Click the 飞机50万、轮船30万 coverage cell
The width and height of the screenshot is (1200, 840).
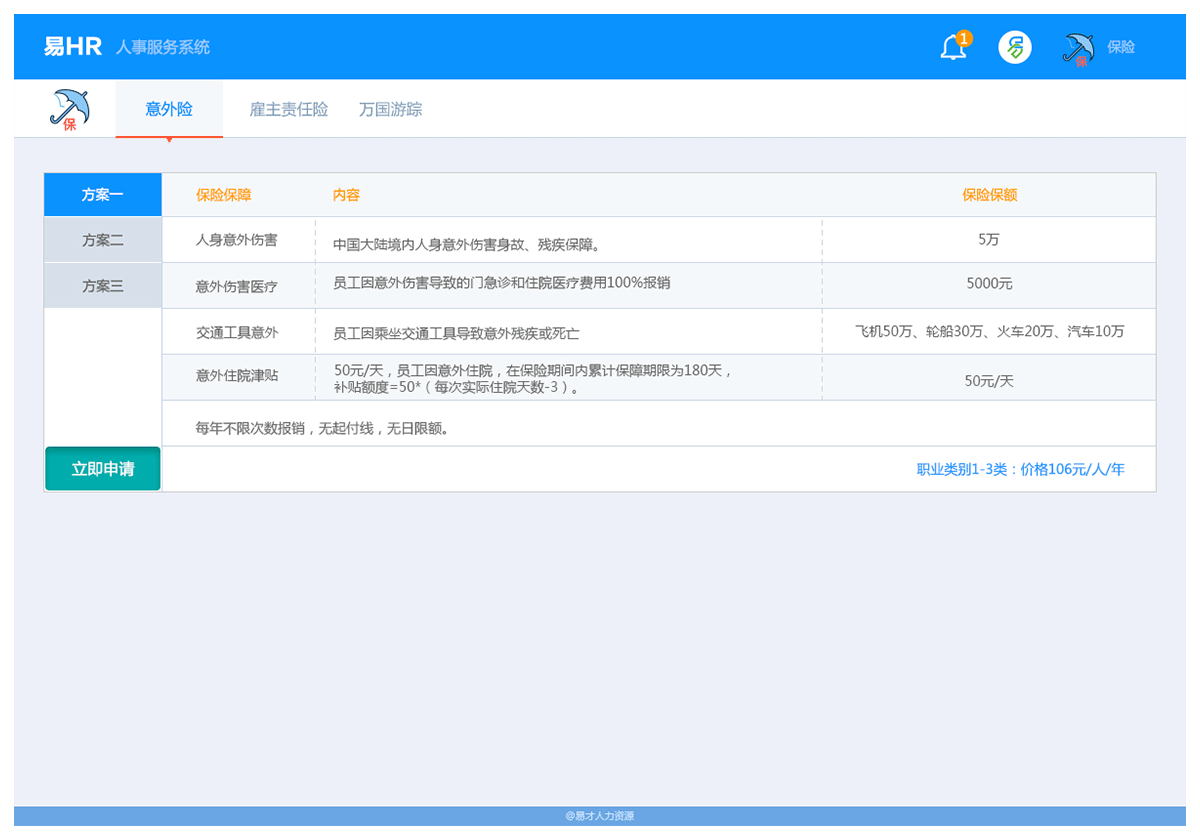(990, 331)
